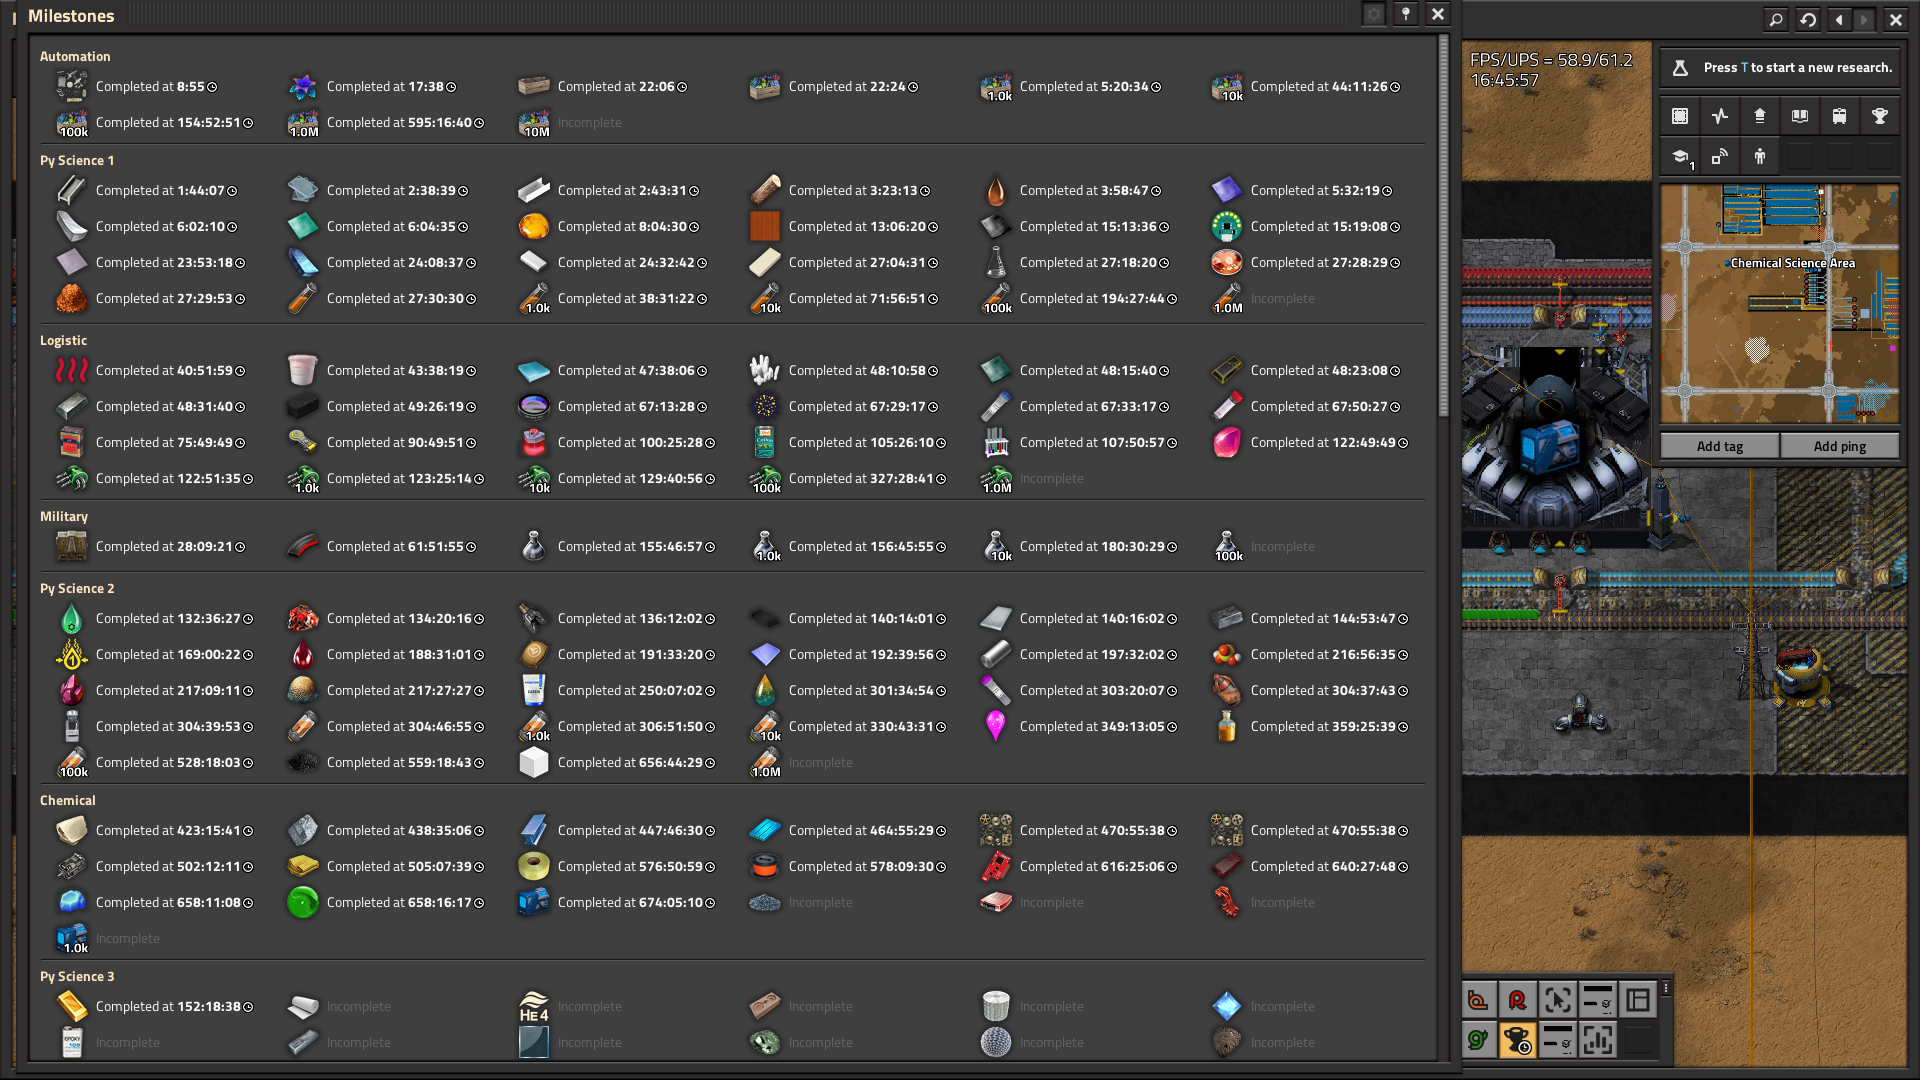The height and width of the screenshot is (1080, 1920).
Task: Click the Chemical section header
Action: [x=67, y=800]
